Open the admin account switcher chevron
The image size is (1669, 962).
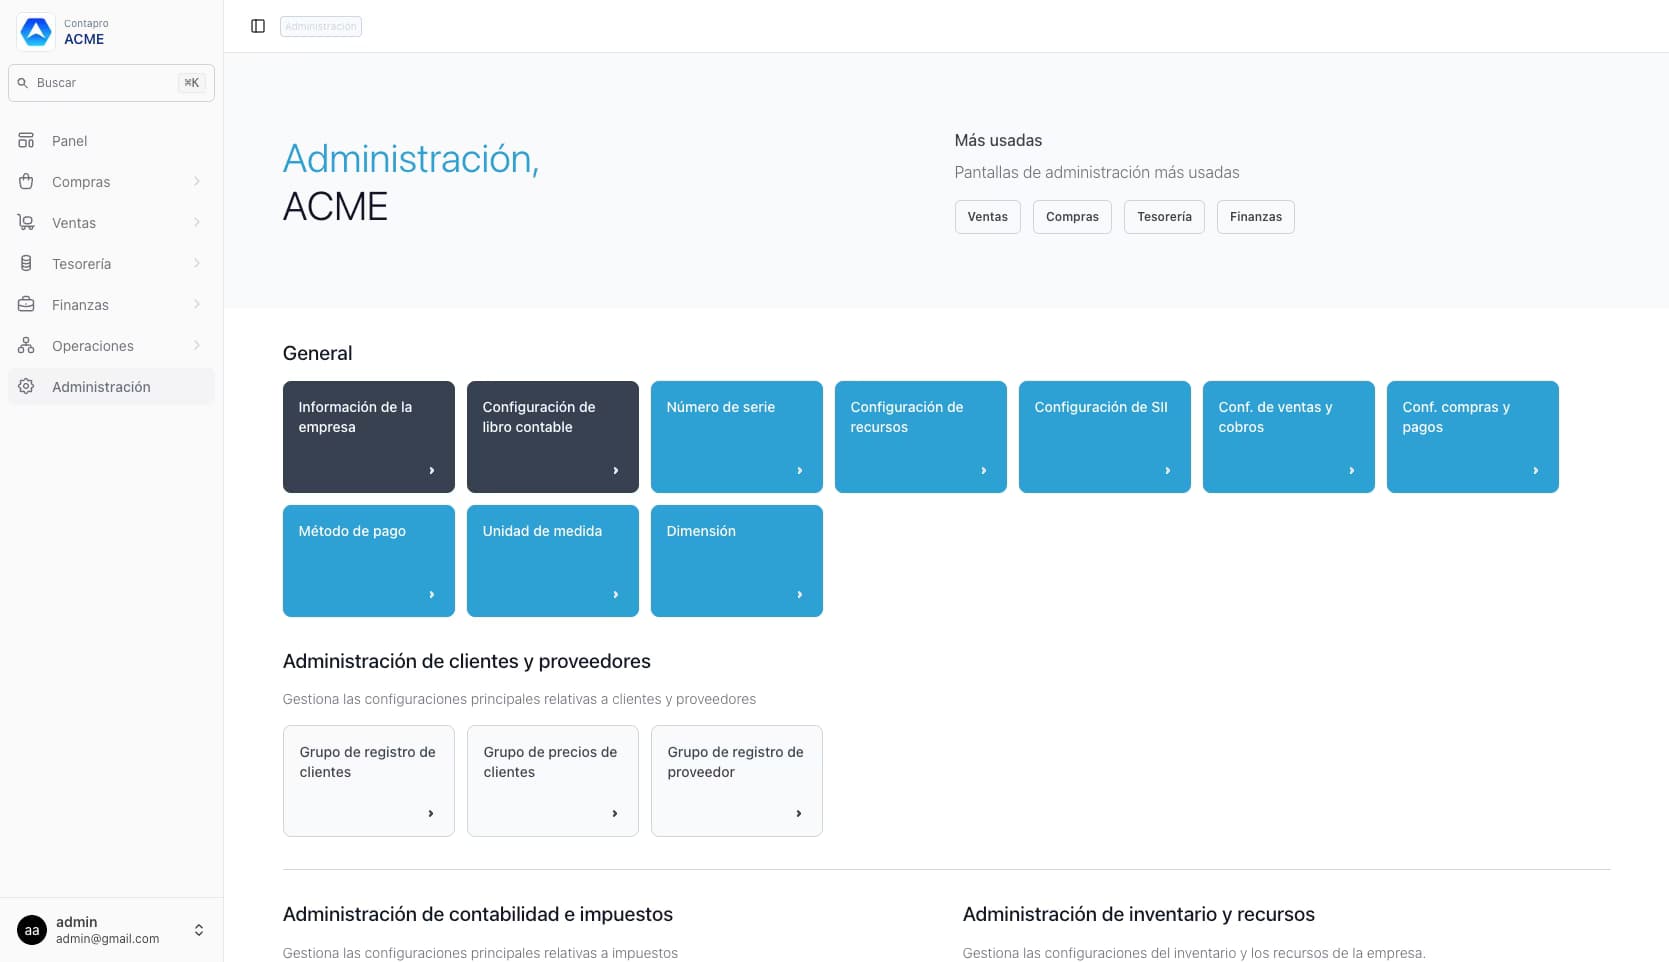(199, 929)
